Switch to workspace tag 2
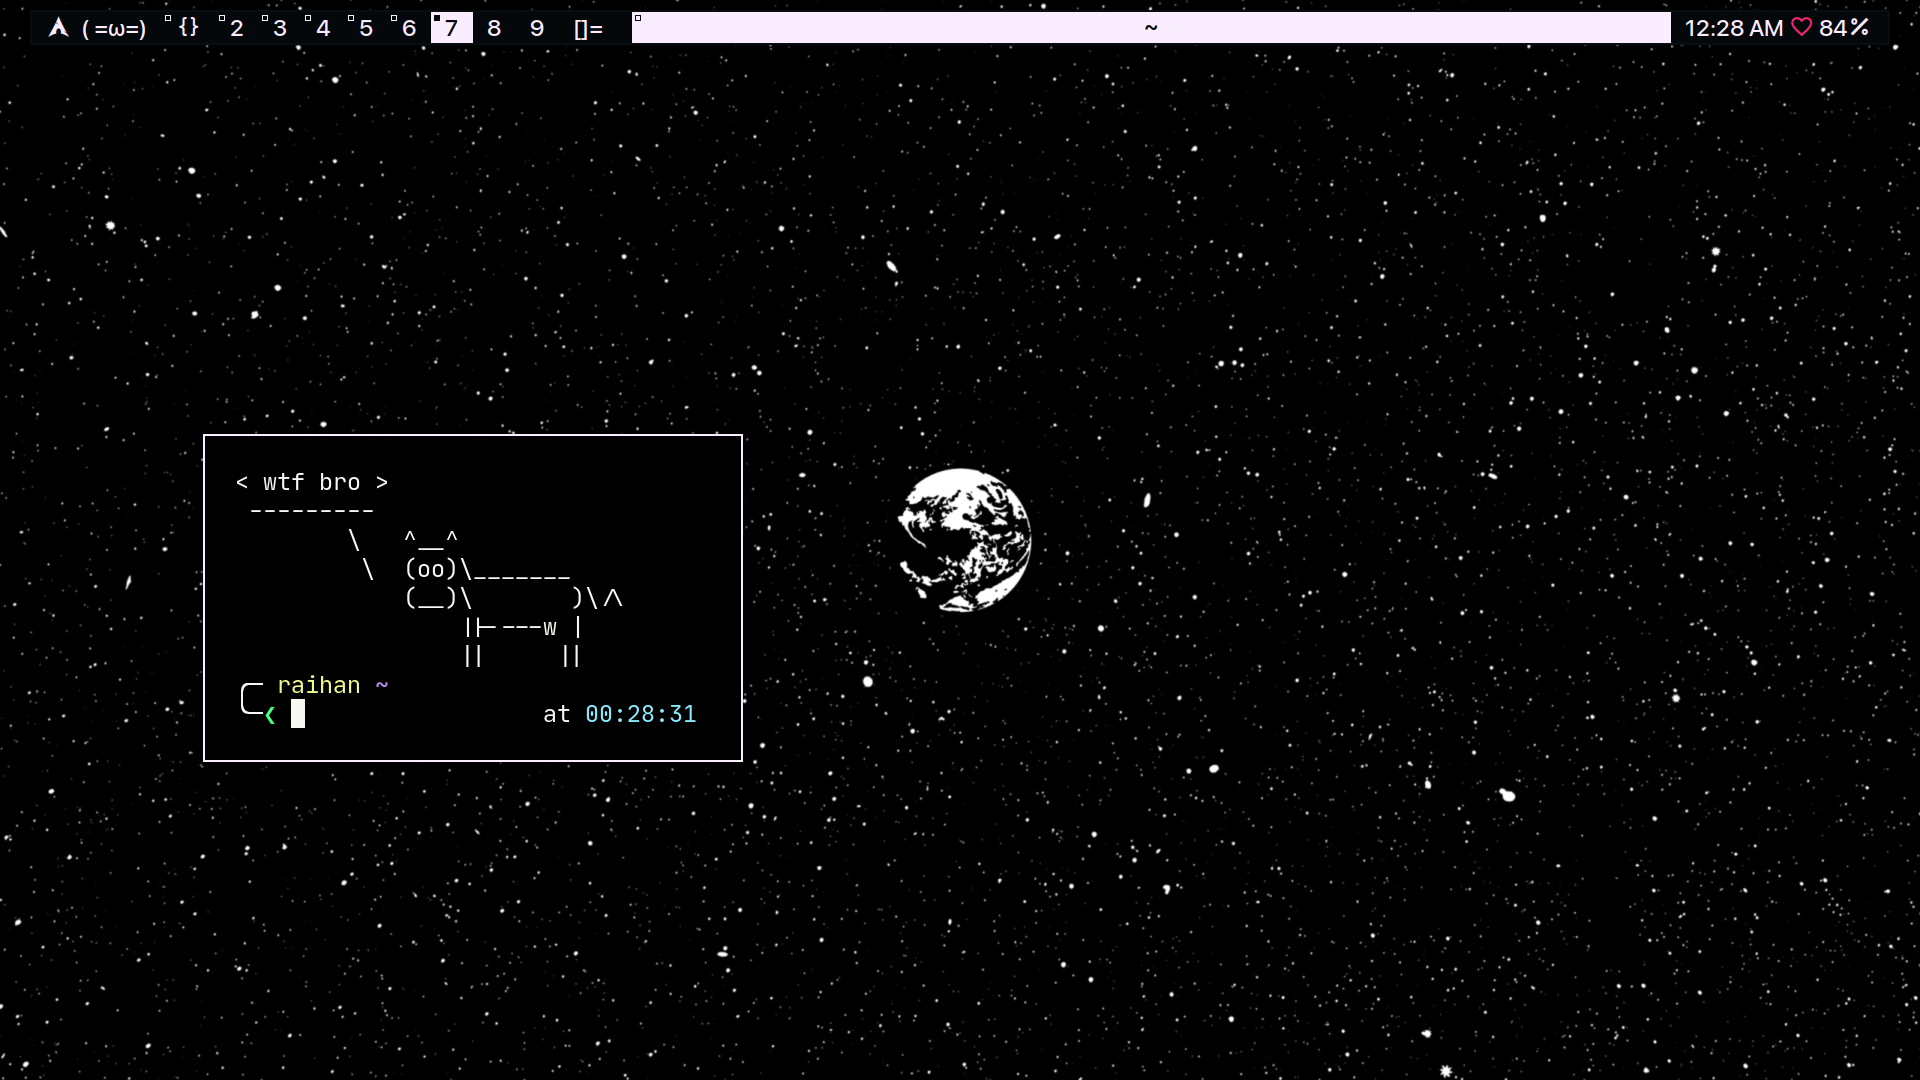1920x1080 pixels. tap(236, 28)
